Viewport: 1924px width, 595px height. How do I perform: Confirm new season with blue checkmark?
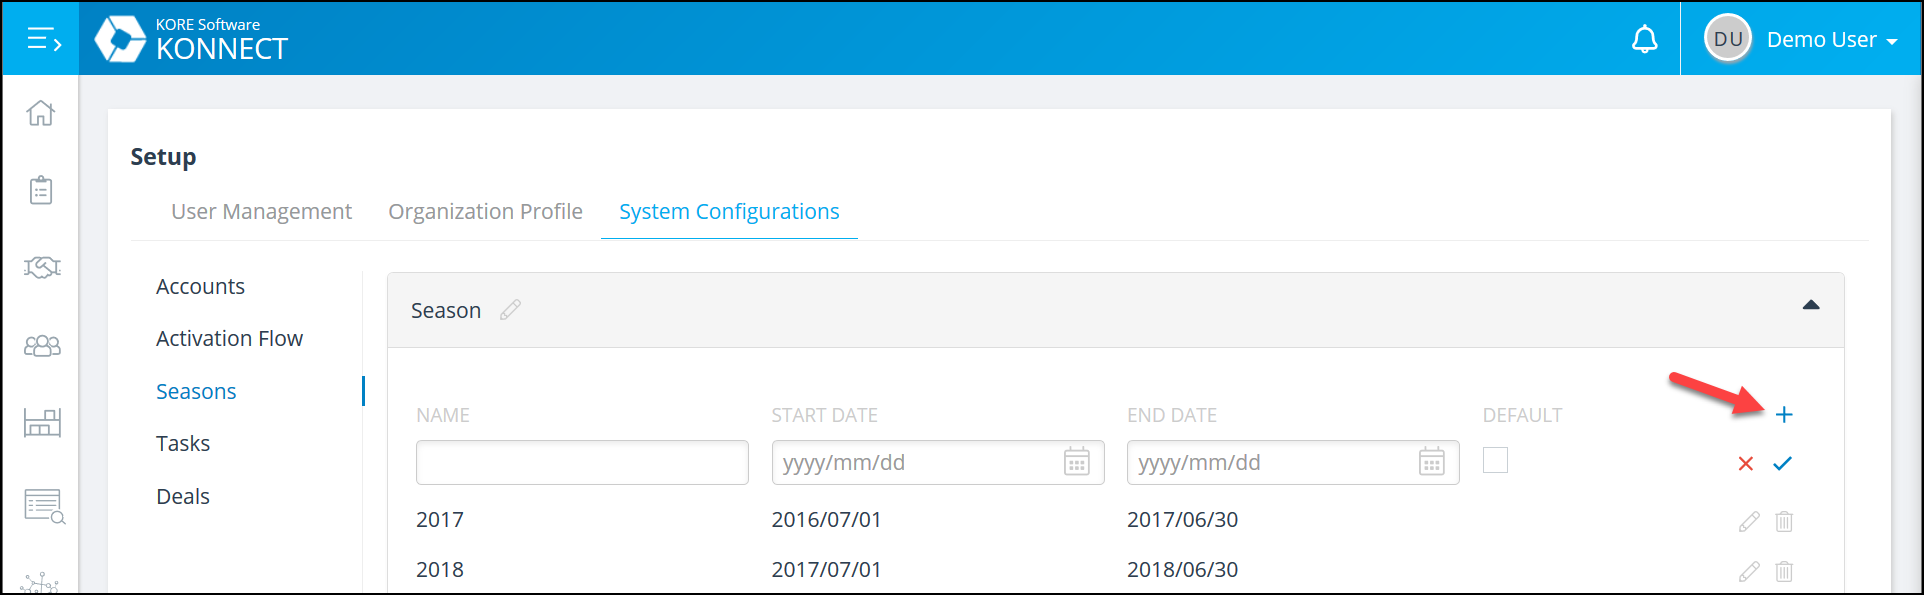(1782, 463)
